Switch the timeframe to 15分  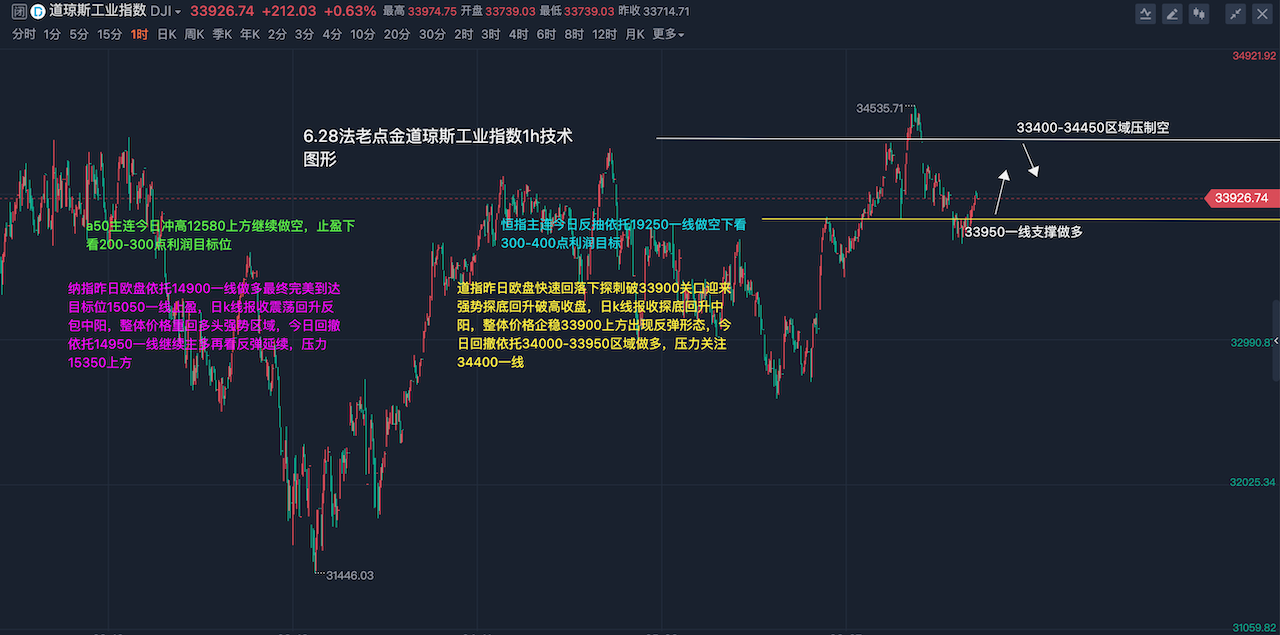109,34
